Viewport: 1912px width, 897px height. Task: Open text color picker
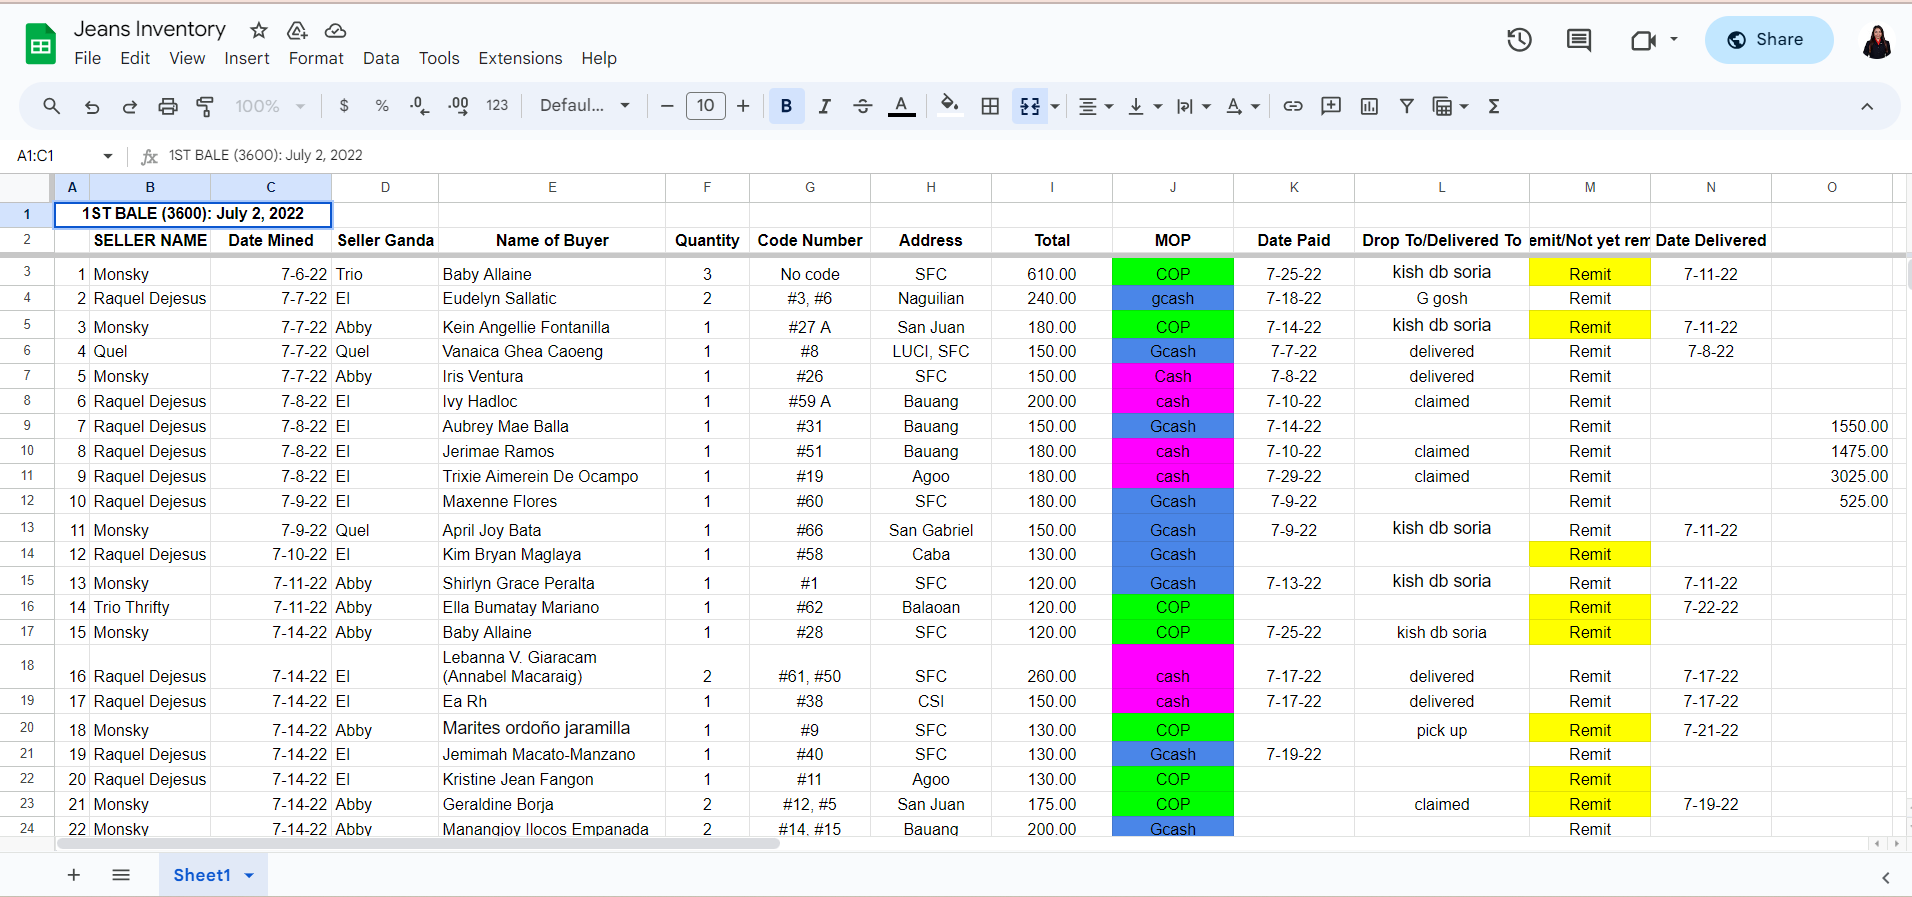coord(902,106)
